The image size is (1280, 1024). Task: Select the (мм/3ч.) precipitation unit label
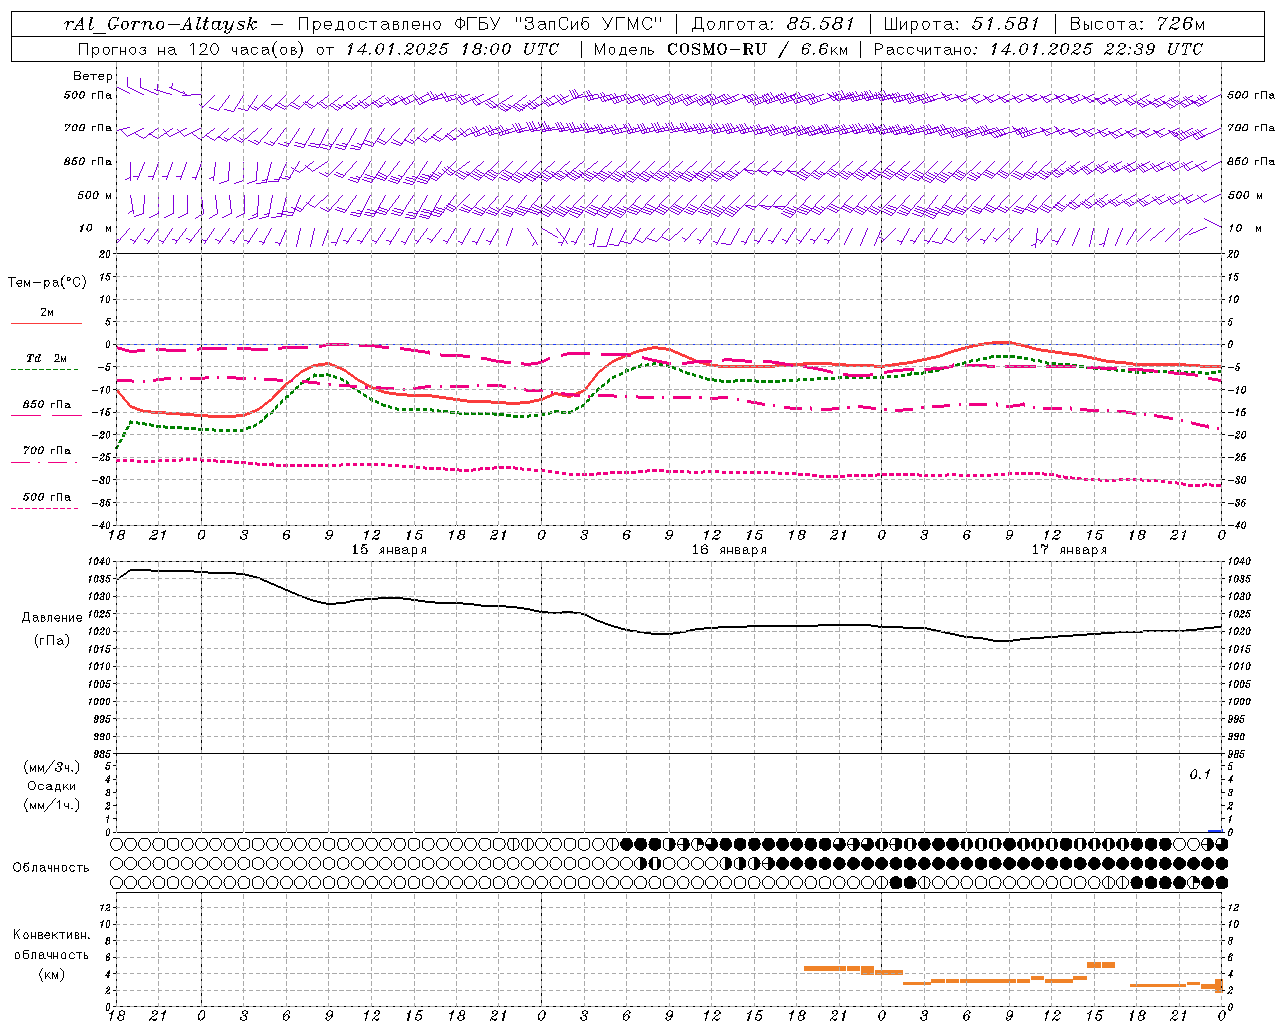click(x=52, y=767)
